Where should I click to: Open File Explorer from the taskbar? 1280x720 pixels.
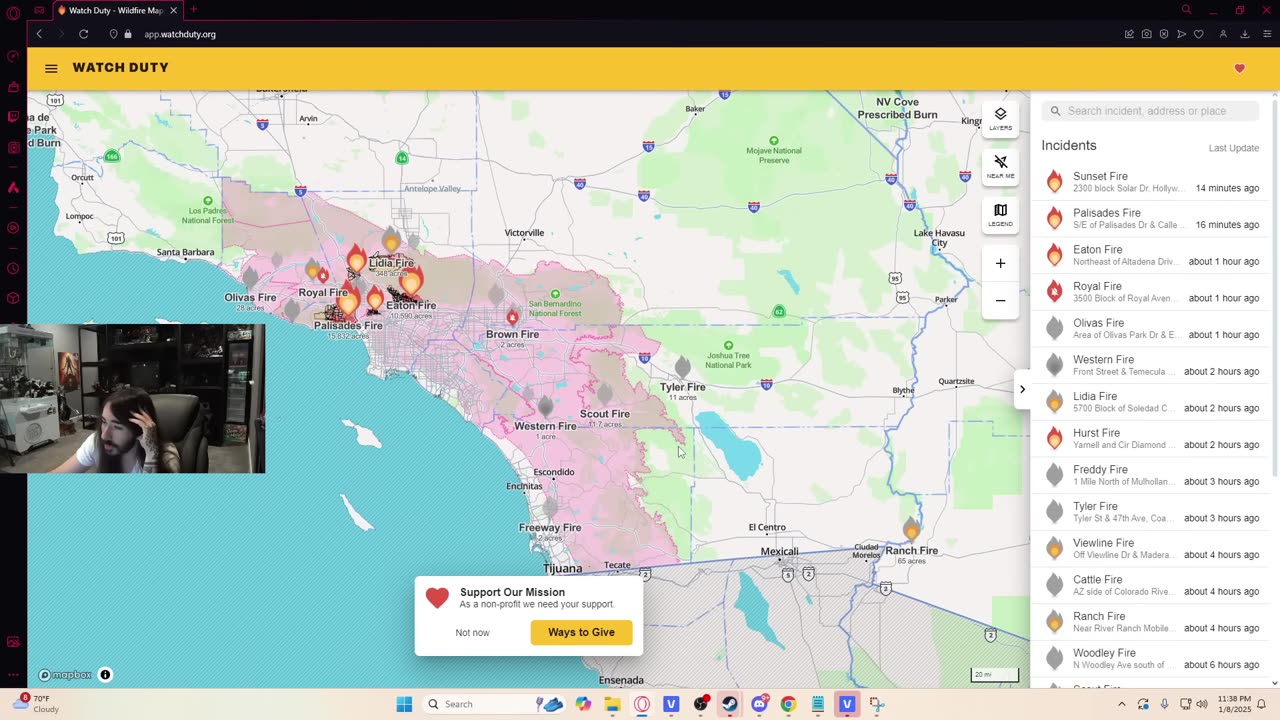tap(612, 704)
